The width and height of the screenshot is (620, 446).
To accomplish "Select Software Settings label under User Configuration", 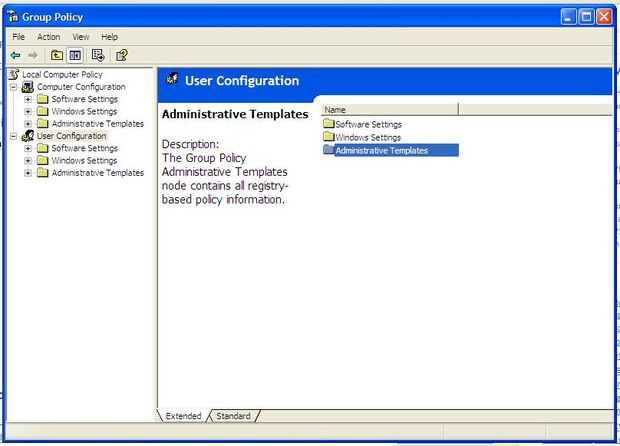I will click(x=85, y=148).
